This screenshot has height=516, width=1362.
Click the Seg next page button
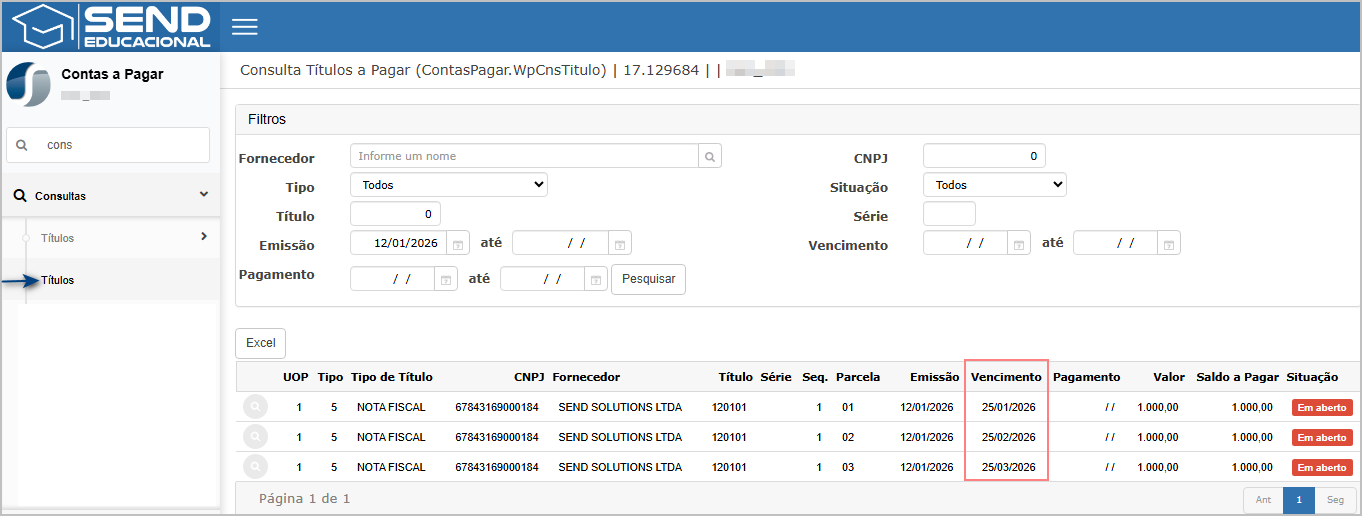(1335, 500)
